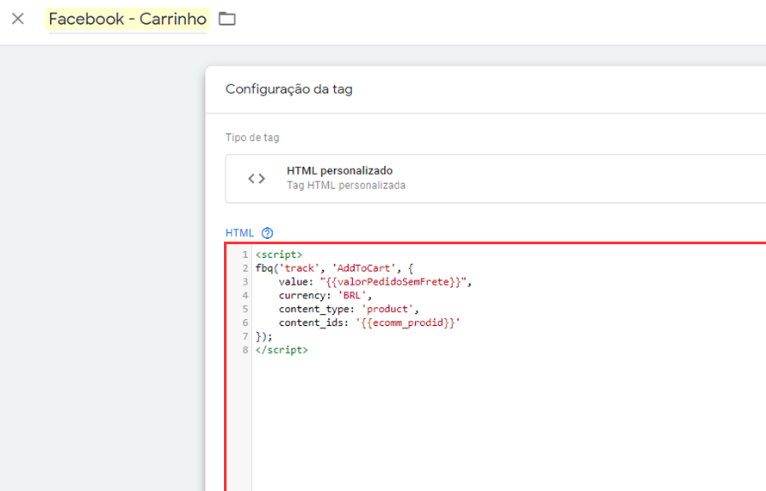
Task: Click line number 8 in the editor gutter
Action: pyautogui.click(x=245, y=350)
